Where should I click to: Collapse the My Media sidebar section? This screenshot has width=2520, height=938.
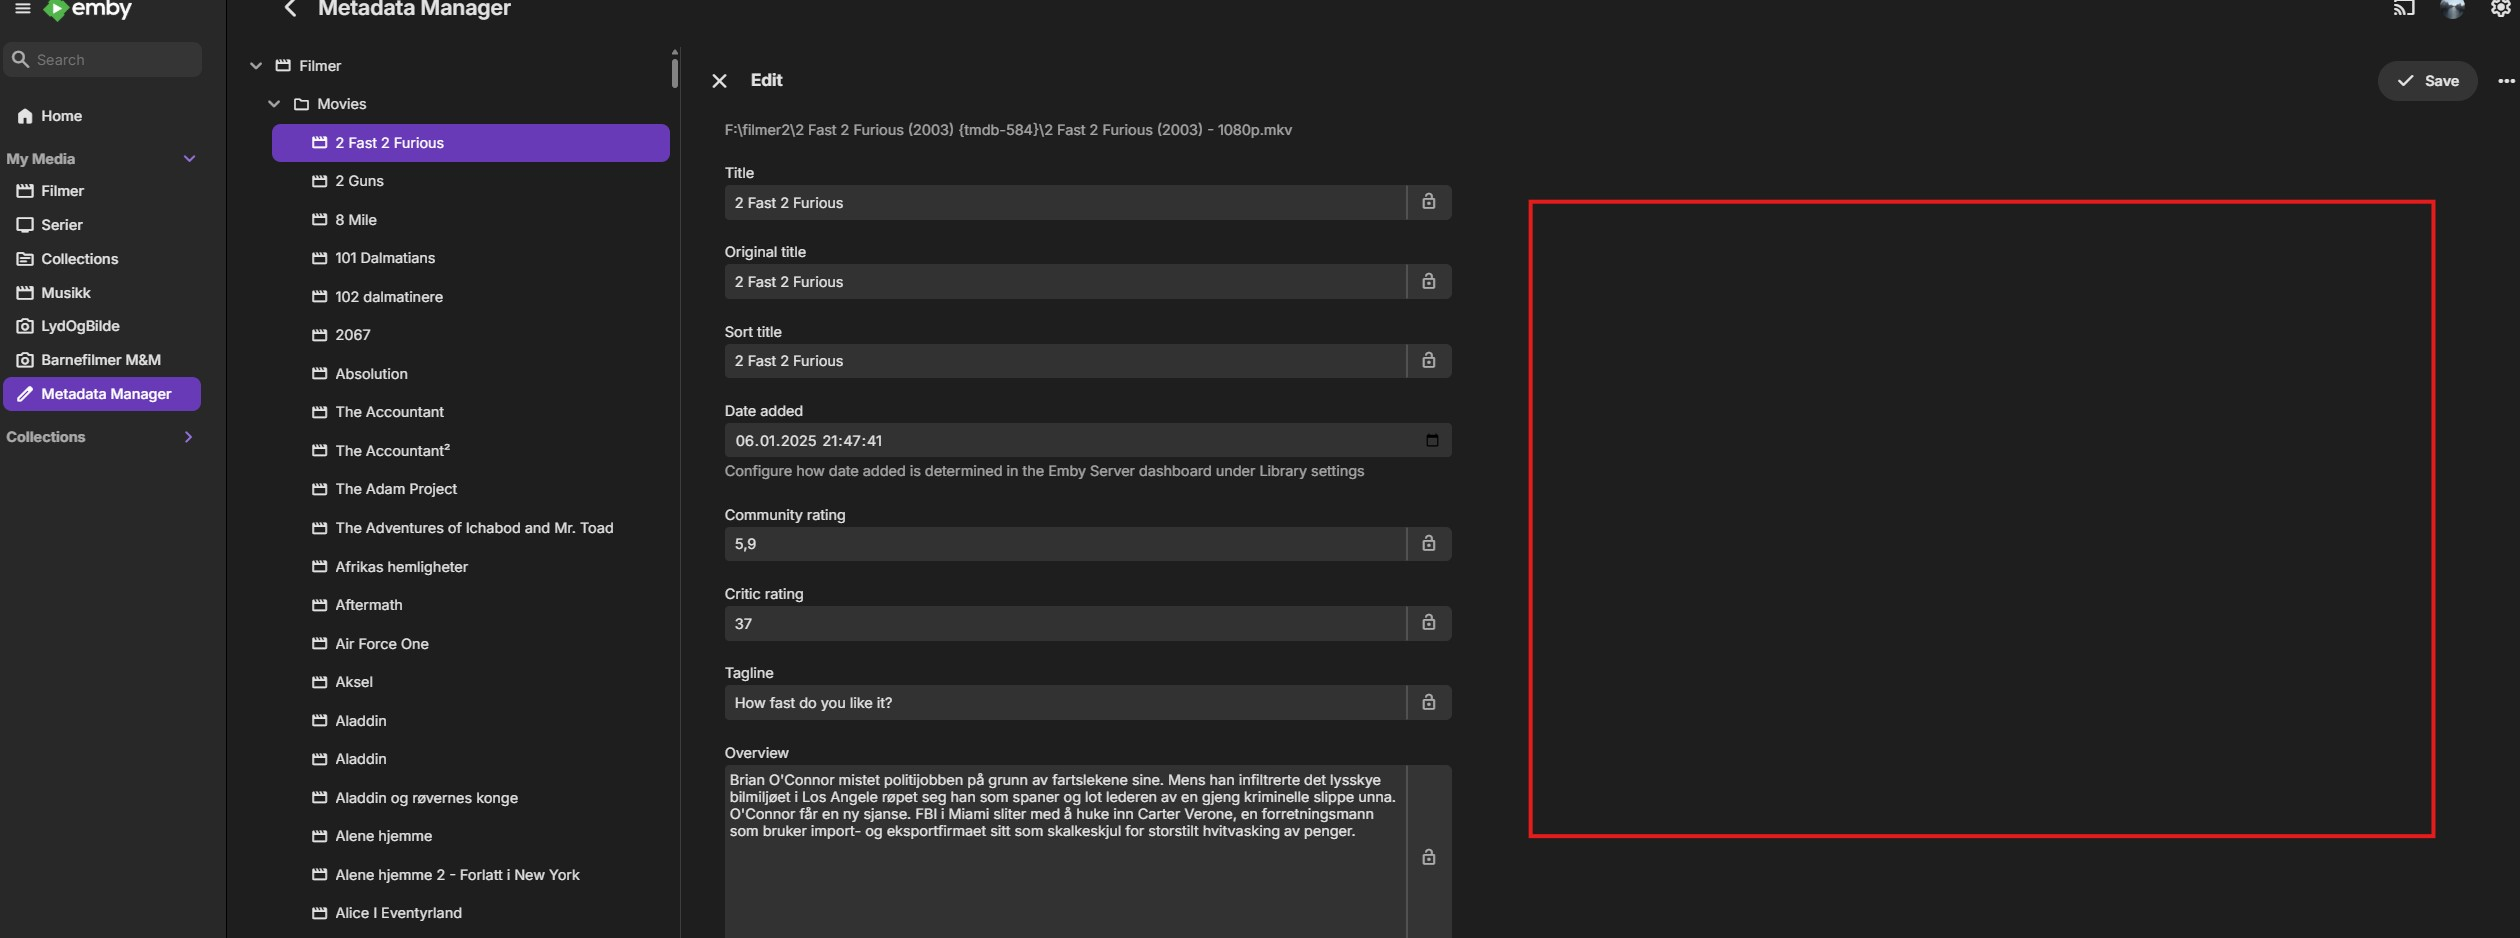(x=189, y=159)
